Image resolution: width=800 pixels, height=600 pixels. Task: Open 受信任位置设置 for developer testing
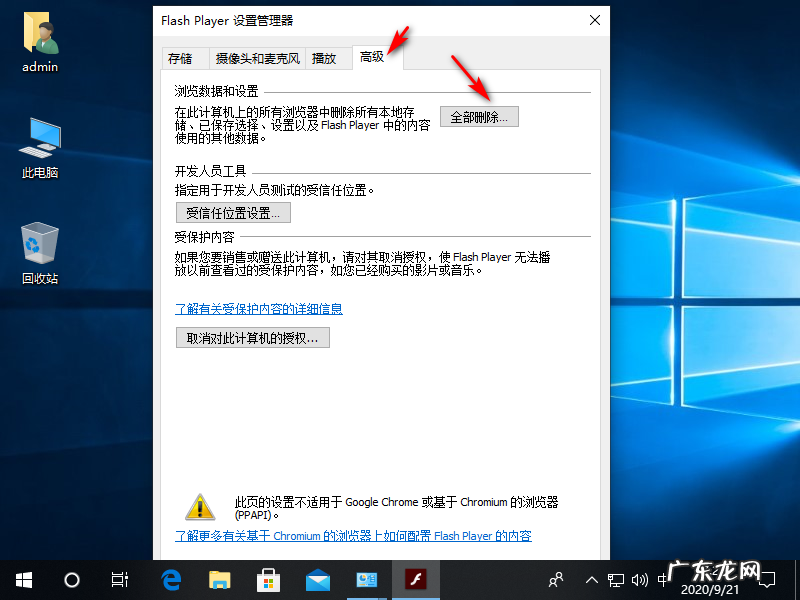(x=233, y=212)
